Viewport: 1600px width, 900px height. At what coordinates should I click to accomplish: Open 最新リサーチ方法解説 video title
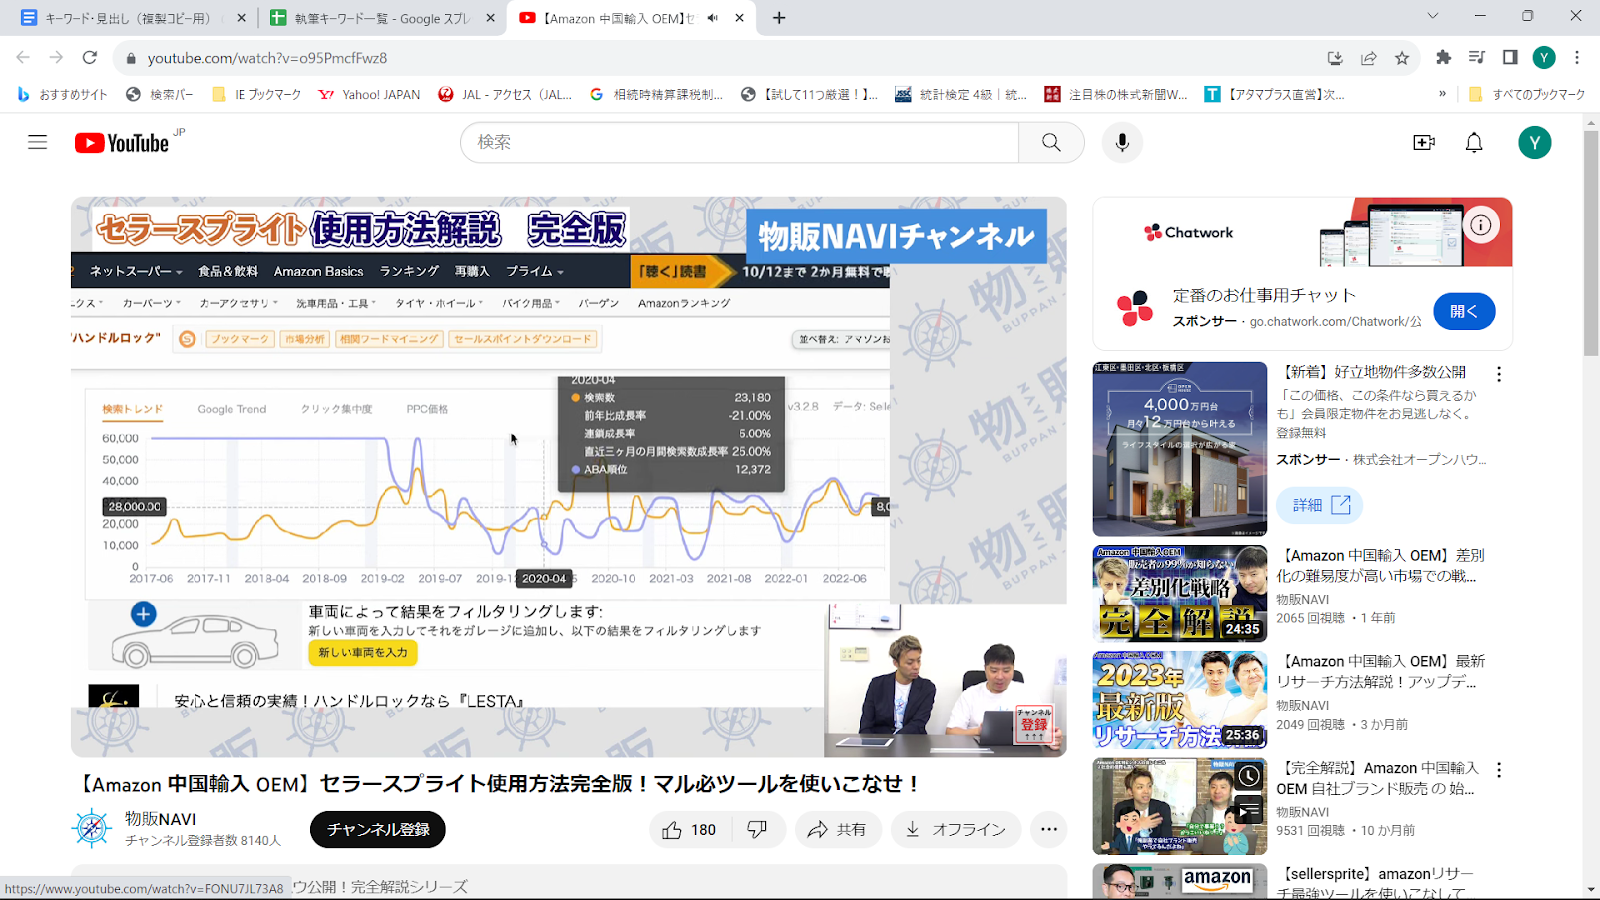click(x=1380, y=671)
